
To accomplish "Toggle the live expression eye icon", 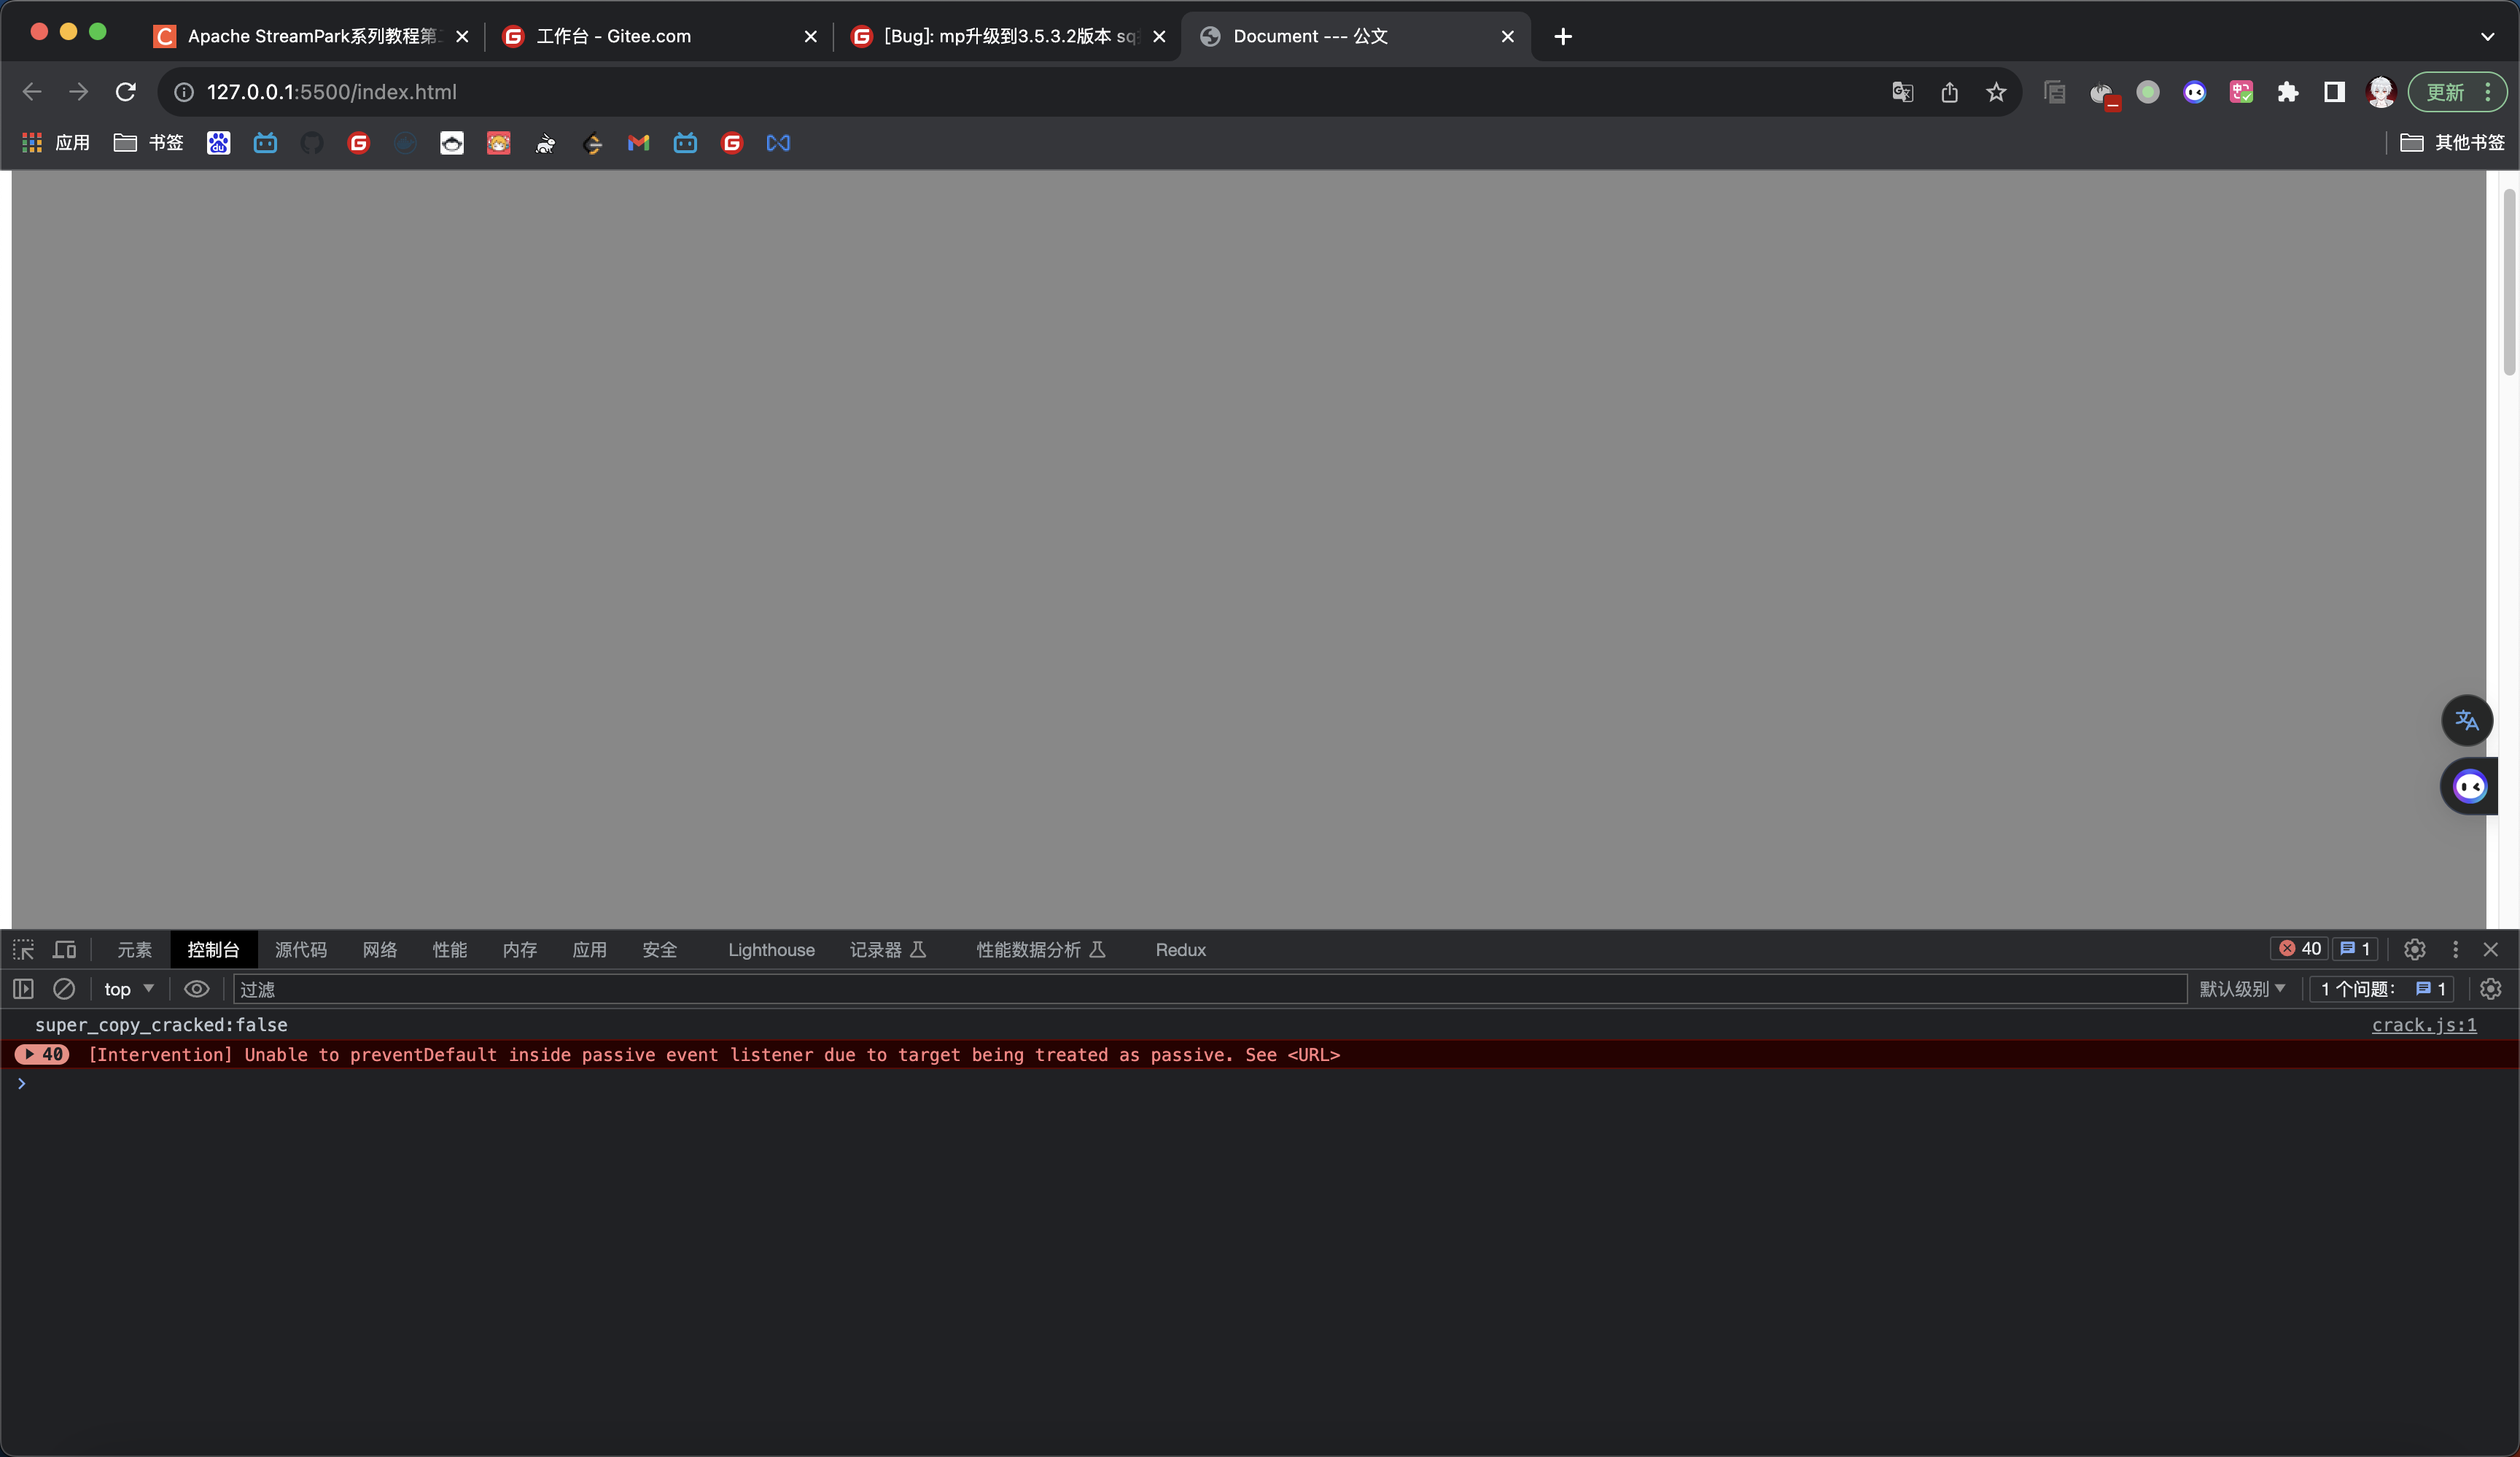I will point(196,989).
